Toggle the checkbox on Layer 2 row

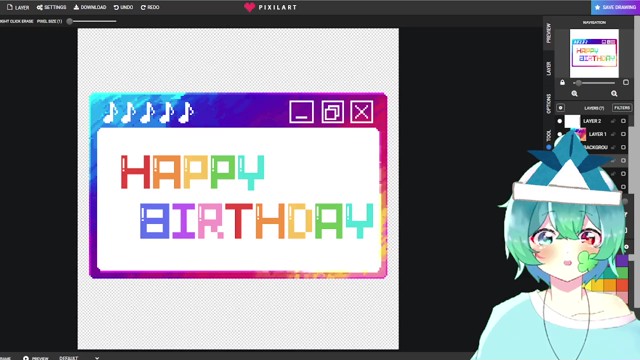623,121
